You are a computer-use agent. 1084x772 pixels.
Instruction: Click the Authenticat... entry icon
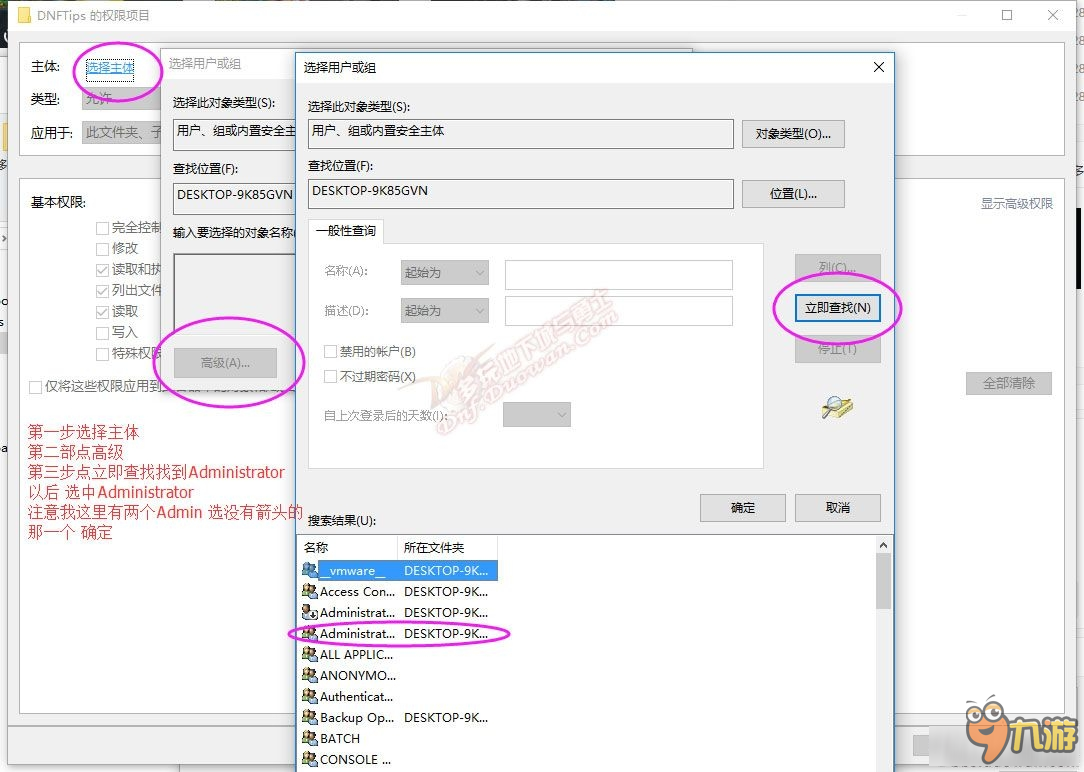pos(310,696)
